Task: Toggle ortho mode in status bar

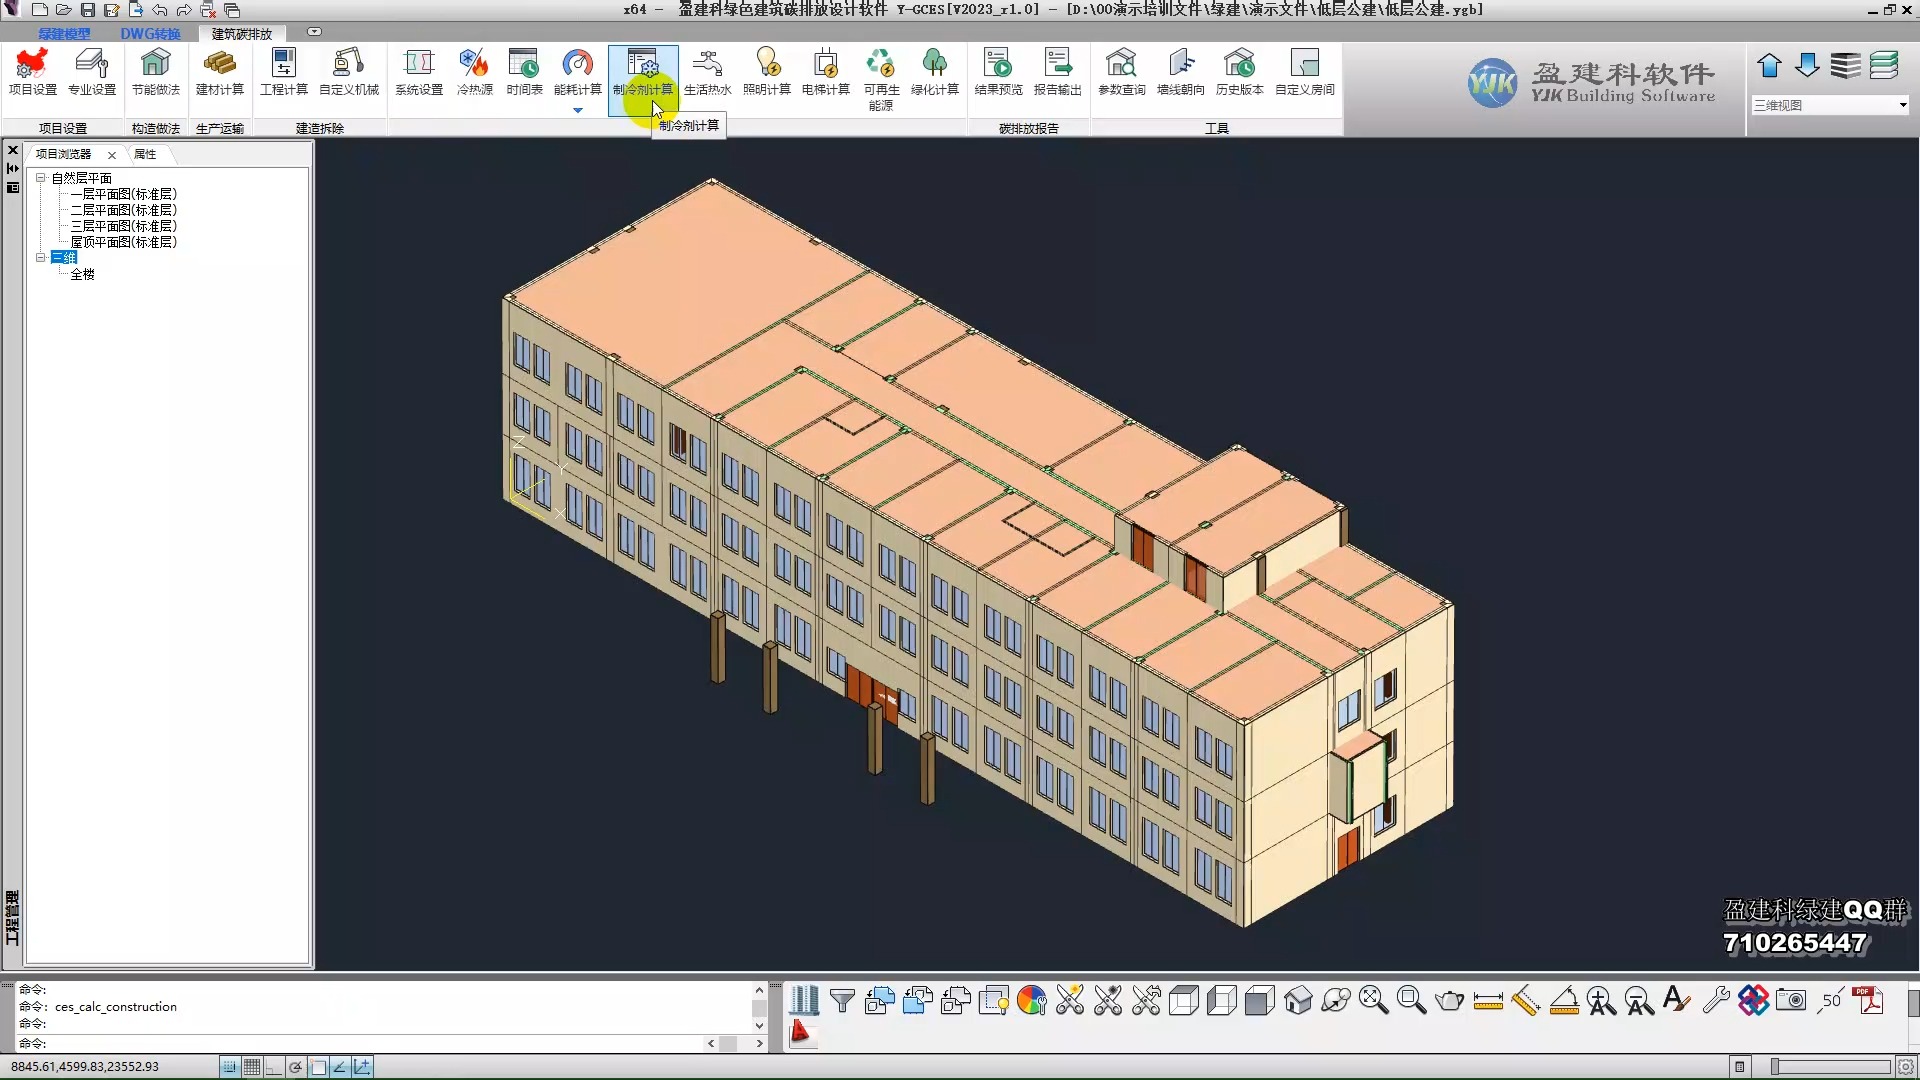Action: (273, 1067)
